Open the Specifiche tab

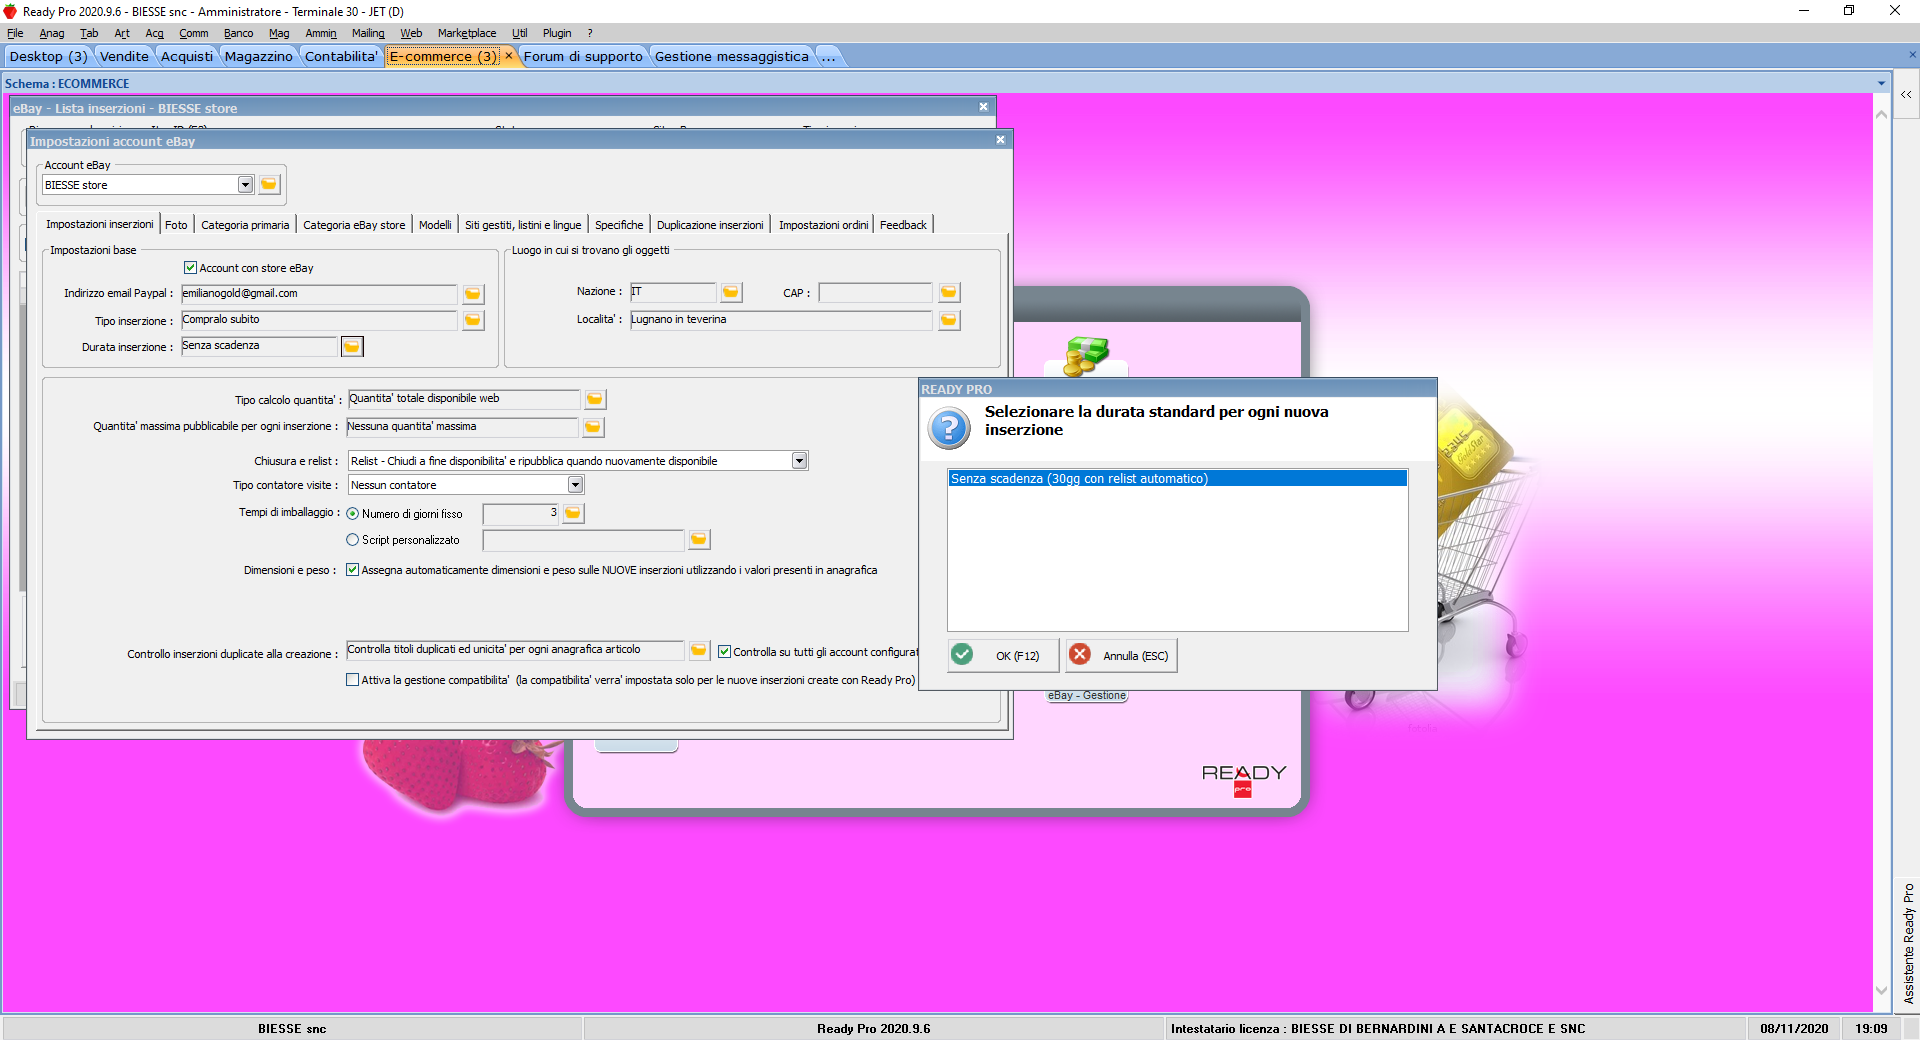pyautogui.click(x=619, y=225)
